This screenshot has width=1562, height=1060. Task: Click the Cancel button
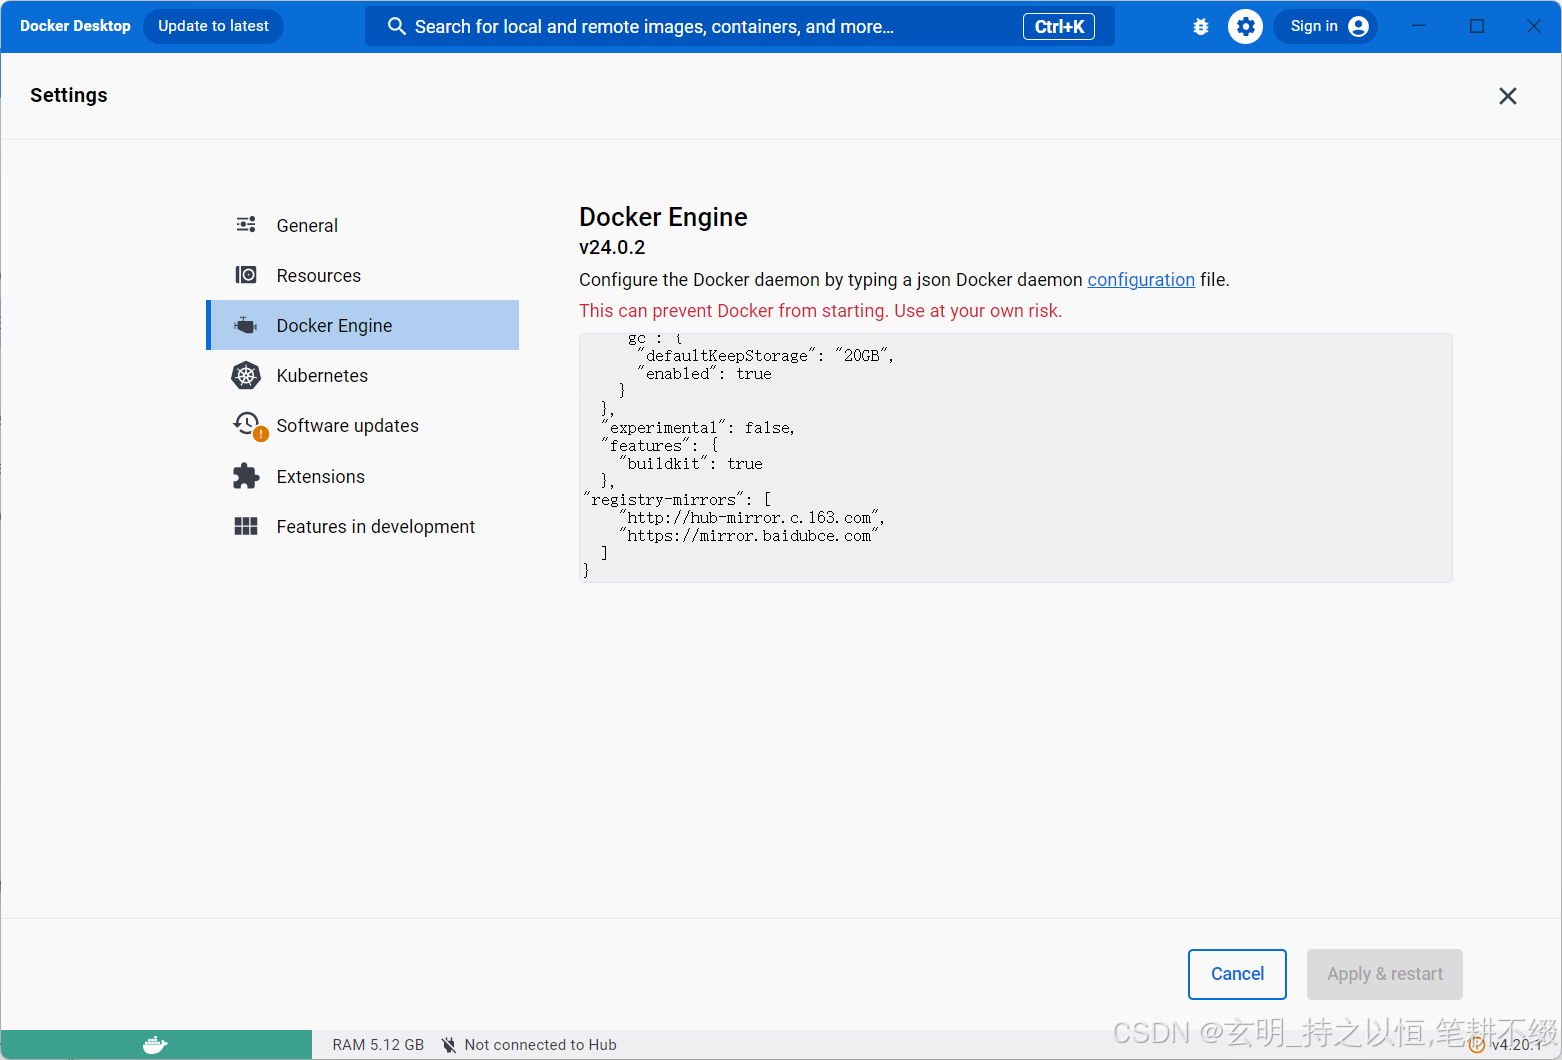[x=1237, y=973]
